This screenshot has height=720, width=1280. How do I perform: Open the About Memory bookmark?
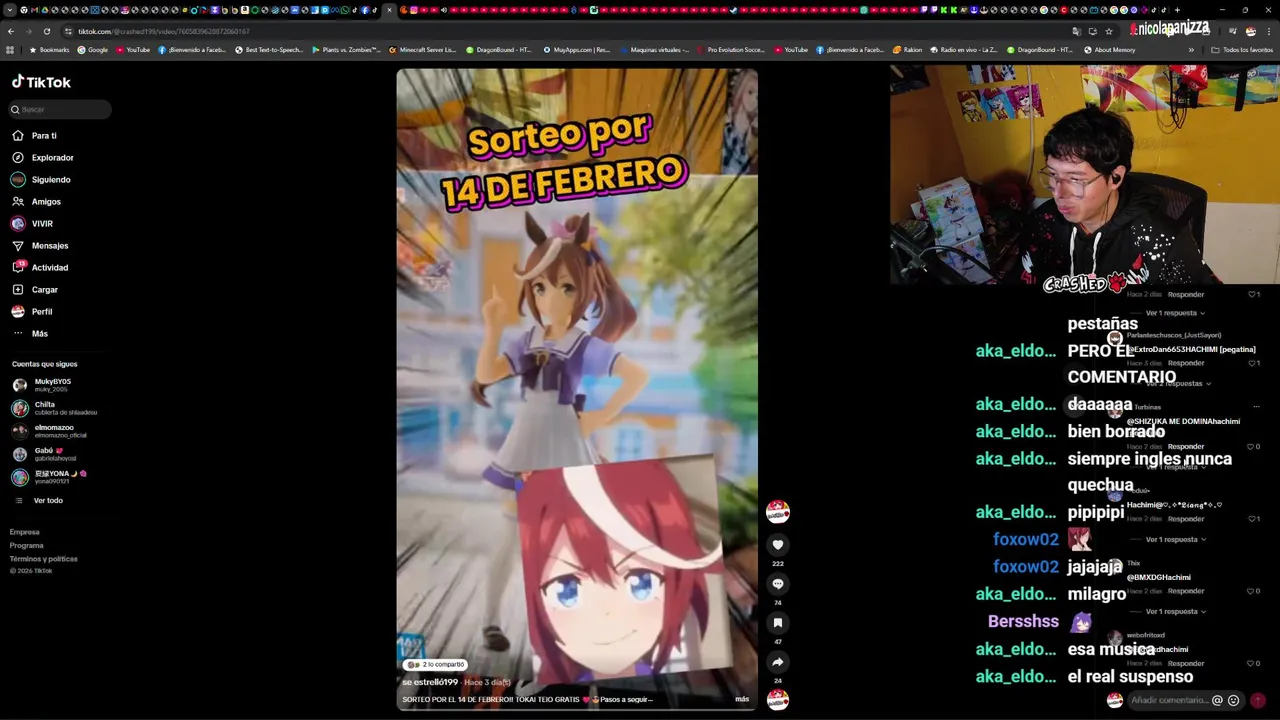pyautogui.click(x=1108, y=50)
